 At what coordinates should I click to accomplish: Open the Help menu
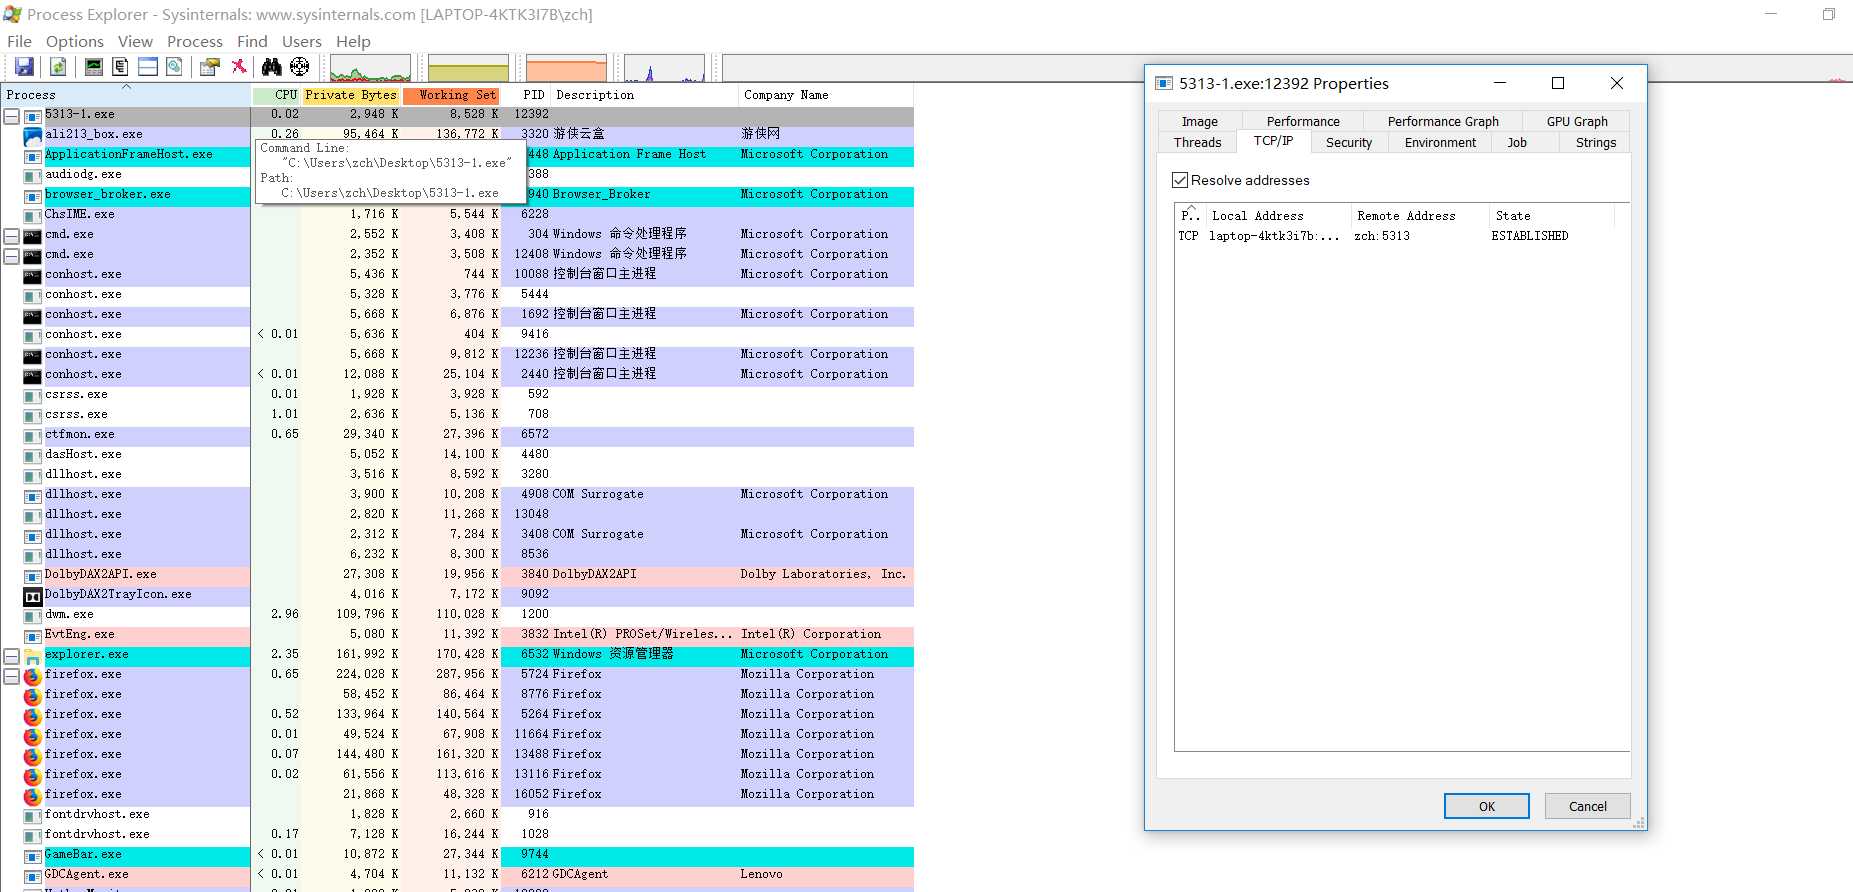[x=353, y=41]
